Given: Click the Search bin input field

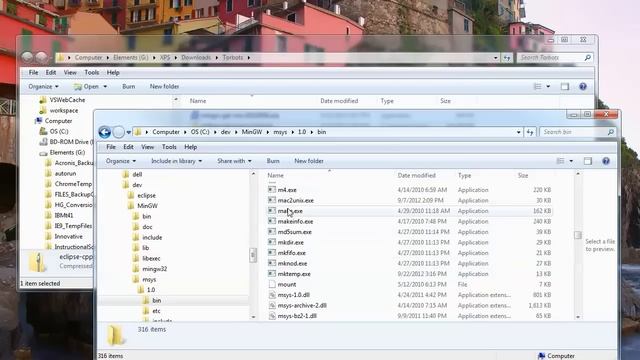Looking at the screenshot, I should [x=573, y=132].
